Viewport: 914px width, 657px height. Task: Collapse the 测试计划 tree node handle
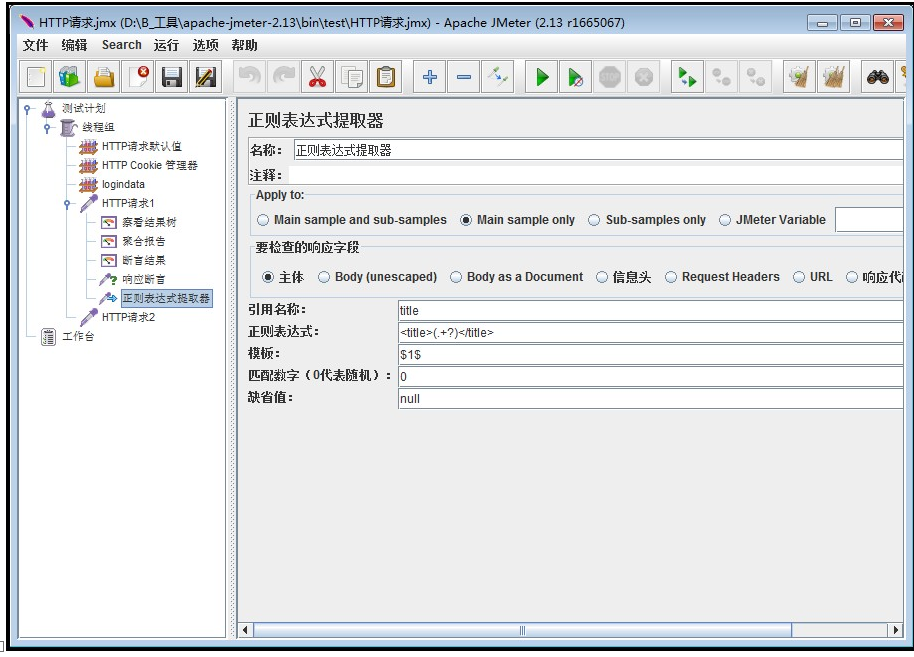point(27,108)
